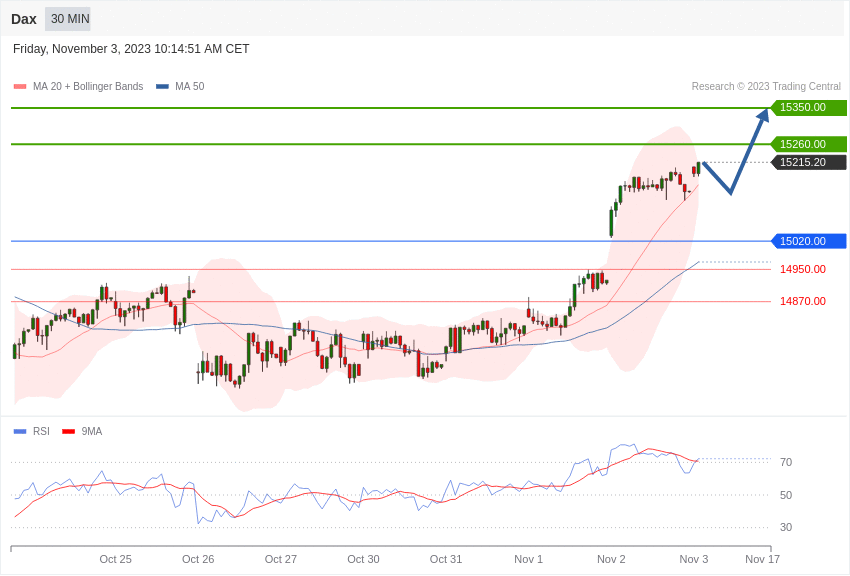Image resolution: width=850 pixels, height=576 pixels.
Task: Select the chart date and time text
Action: (131, 49)
